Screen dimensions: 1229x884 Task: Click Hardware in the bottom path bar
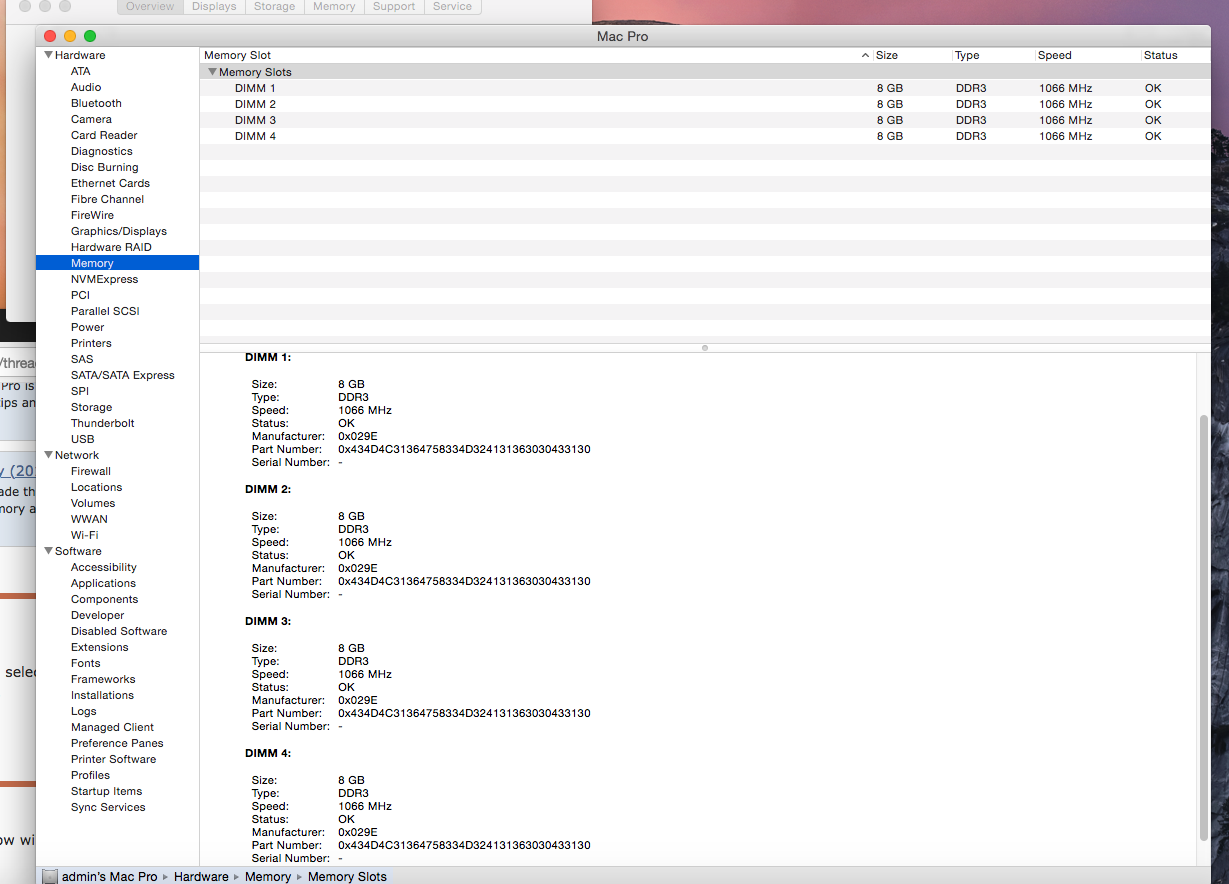pyautogui.click(x=201, y=876)
